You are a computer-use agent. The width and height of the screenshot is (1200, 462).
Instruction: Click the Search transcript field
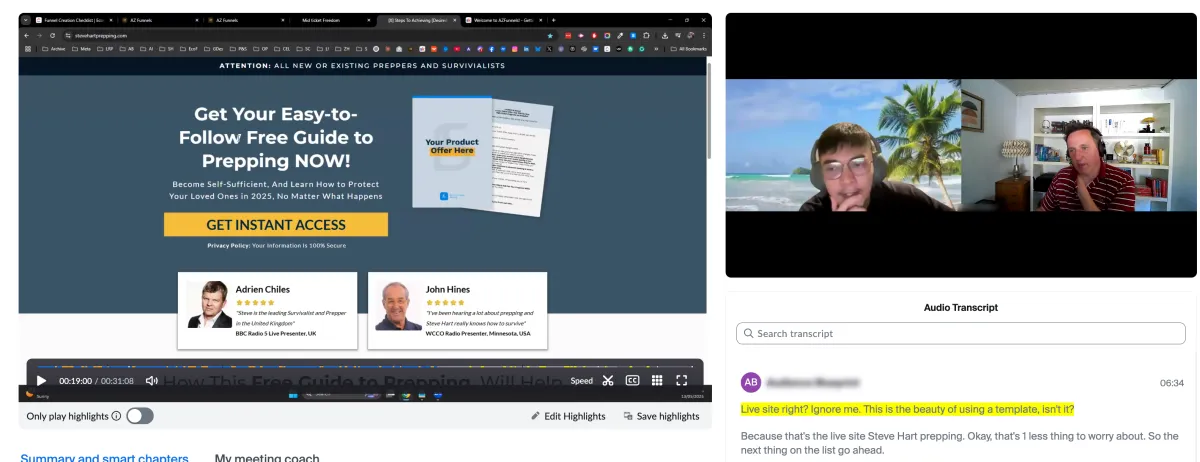coord(960,333)
